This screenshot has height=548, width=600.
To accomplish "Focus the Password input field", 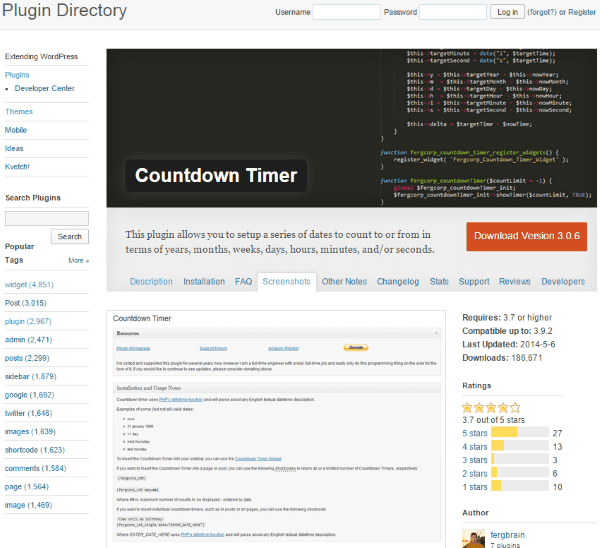I will pos(452,12).
